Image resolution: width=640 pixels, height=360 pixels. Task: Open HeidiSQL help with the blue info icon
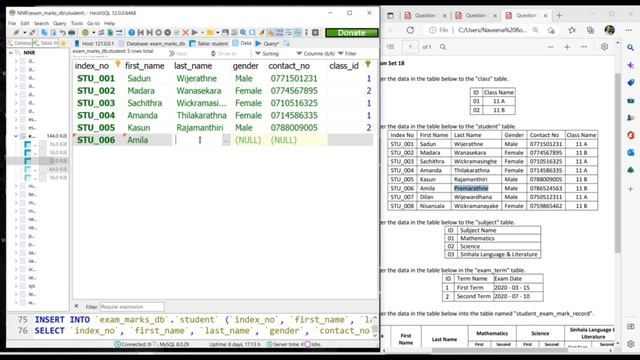click(131, 33)
